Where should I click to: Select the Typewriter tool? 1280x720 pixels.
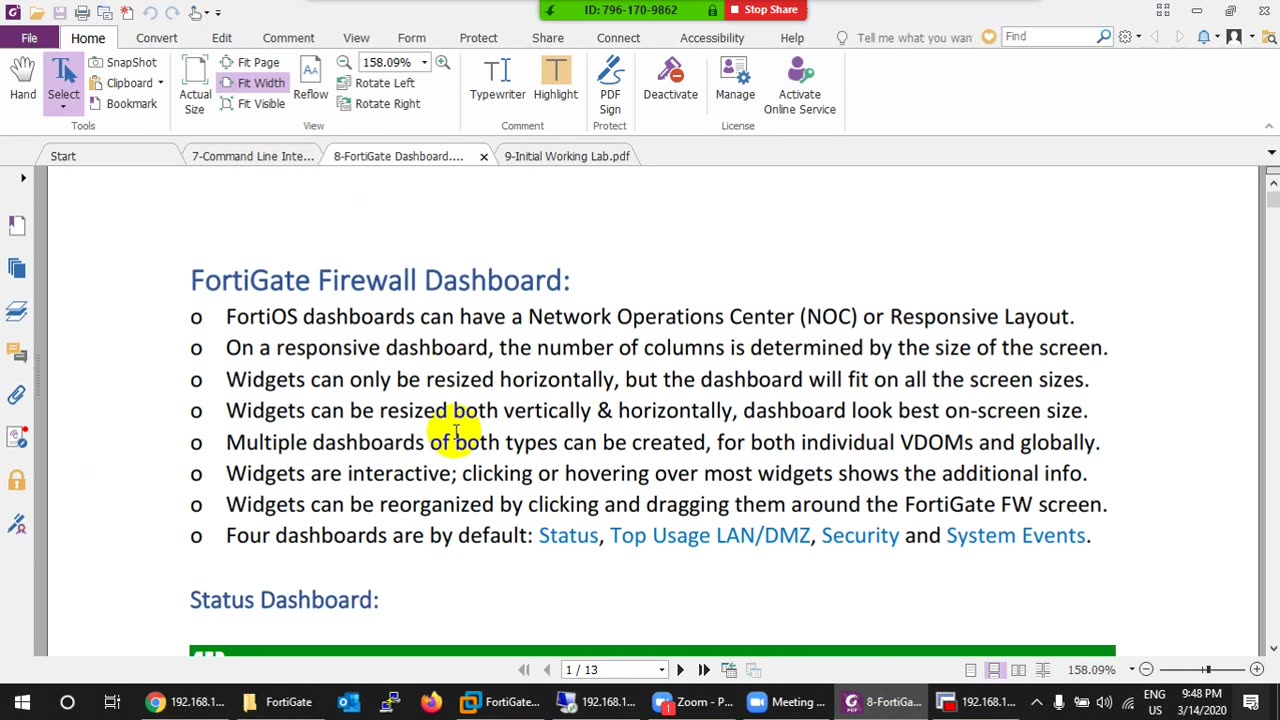497,80
